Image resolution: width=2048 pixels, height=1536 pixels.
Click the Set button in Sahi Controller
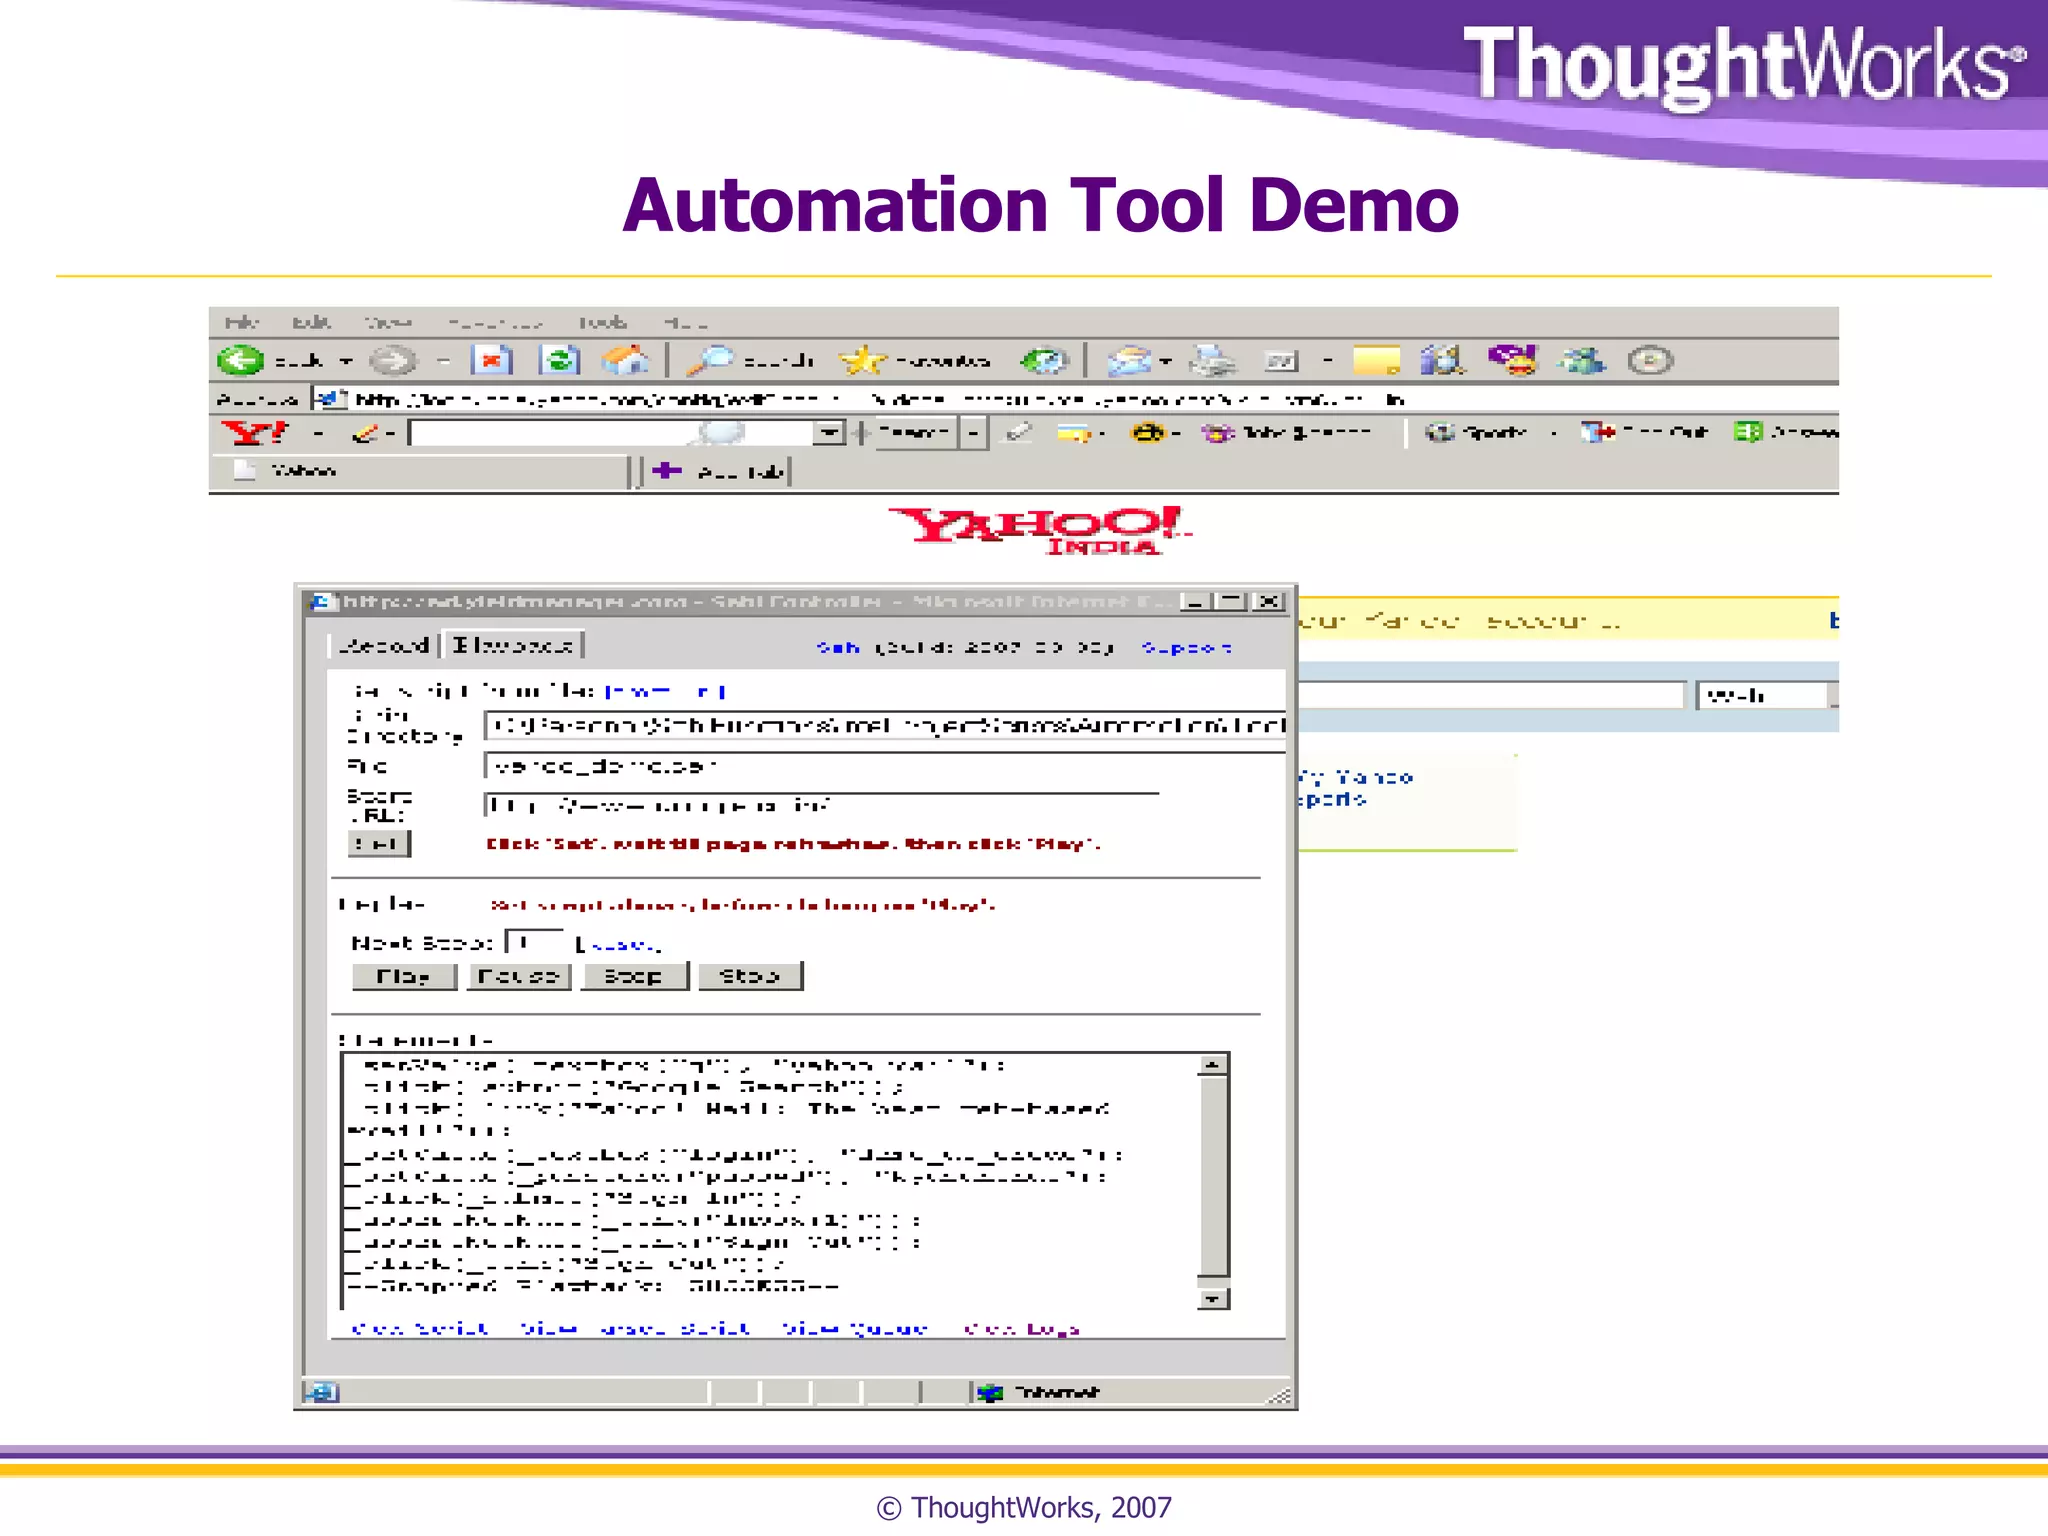[379, 844]
